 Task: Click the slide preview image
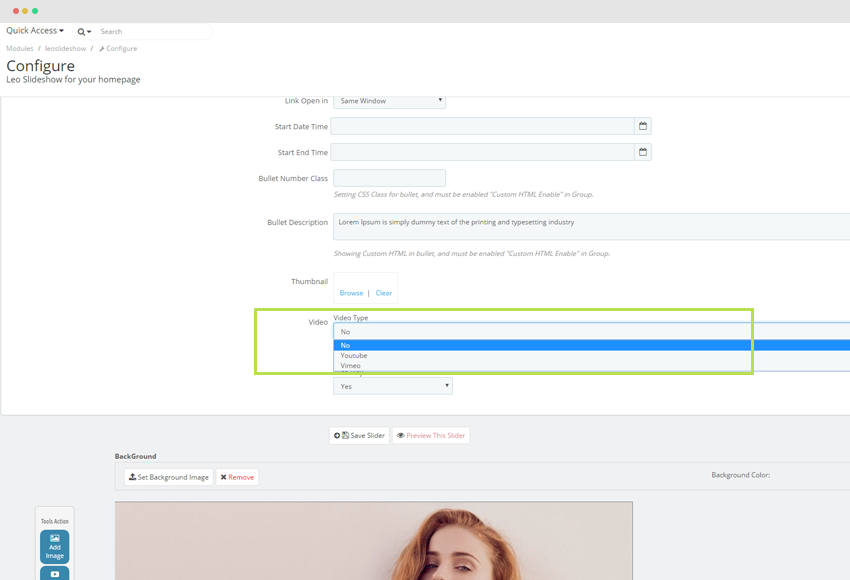pyautogui.click(x=374, y=540)
